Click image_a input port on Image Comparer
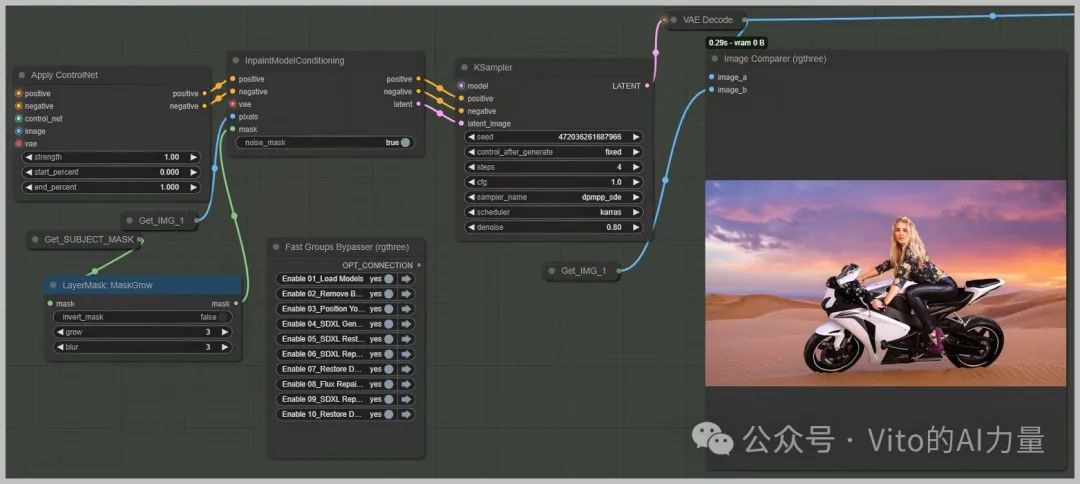The height and width of the screenshot is (484, 1080). click(x=711, y=77)
